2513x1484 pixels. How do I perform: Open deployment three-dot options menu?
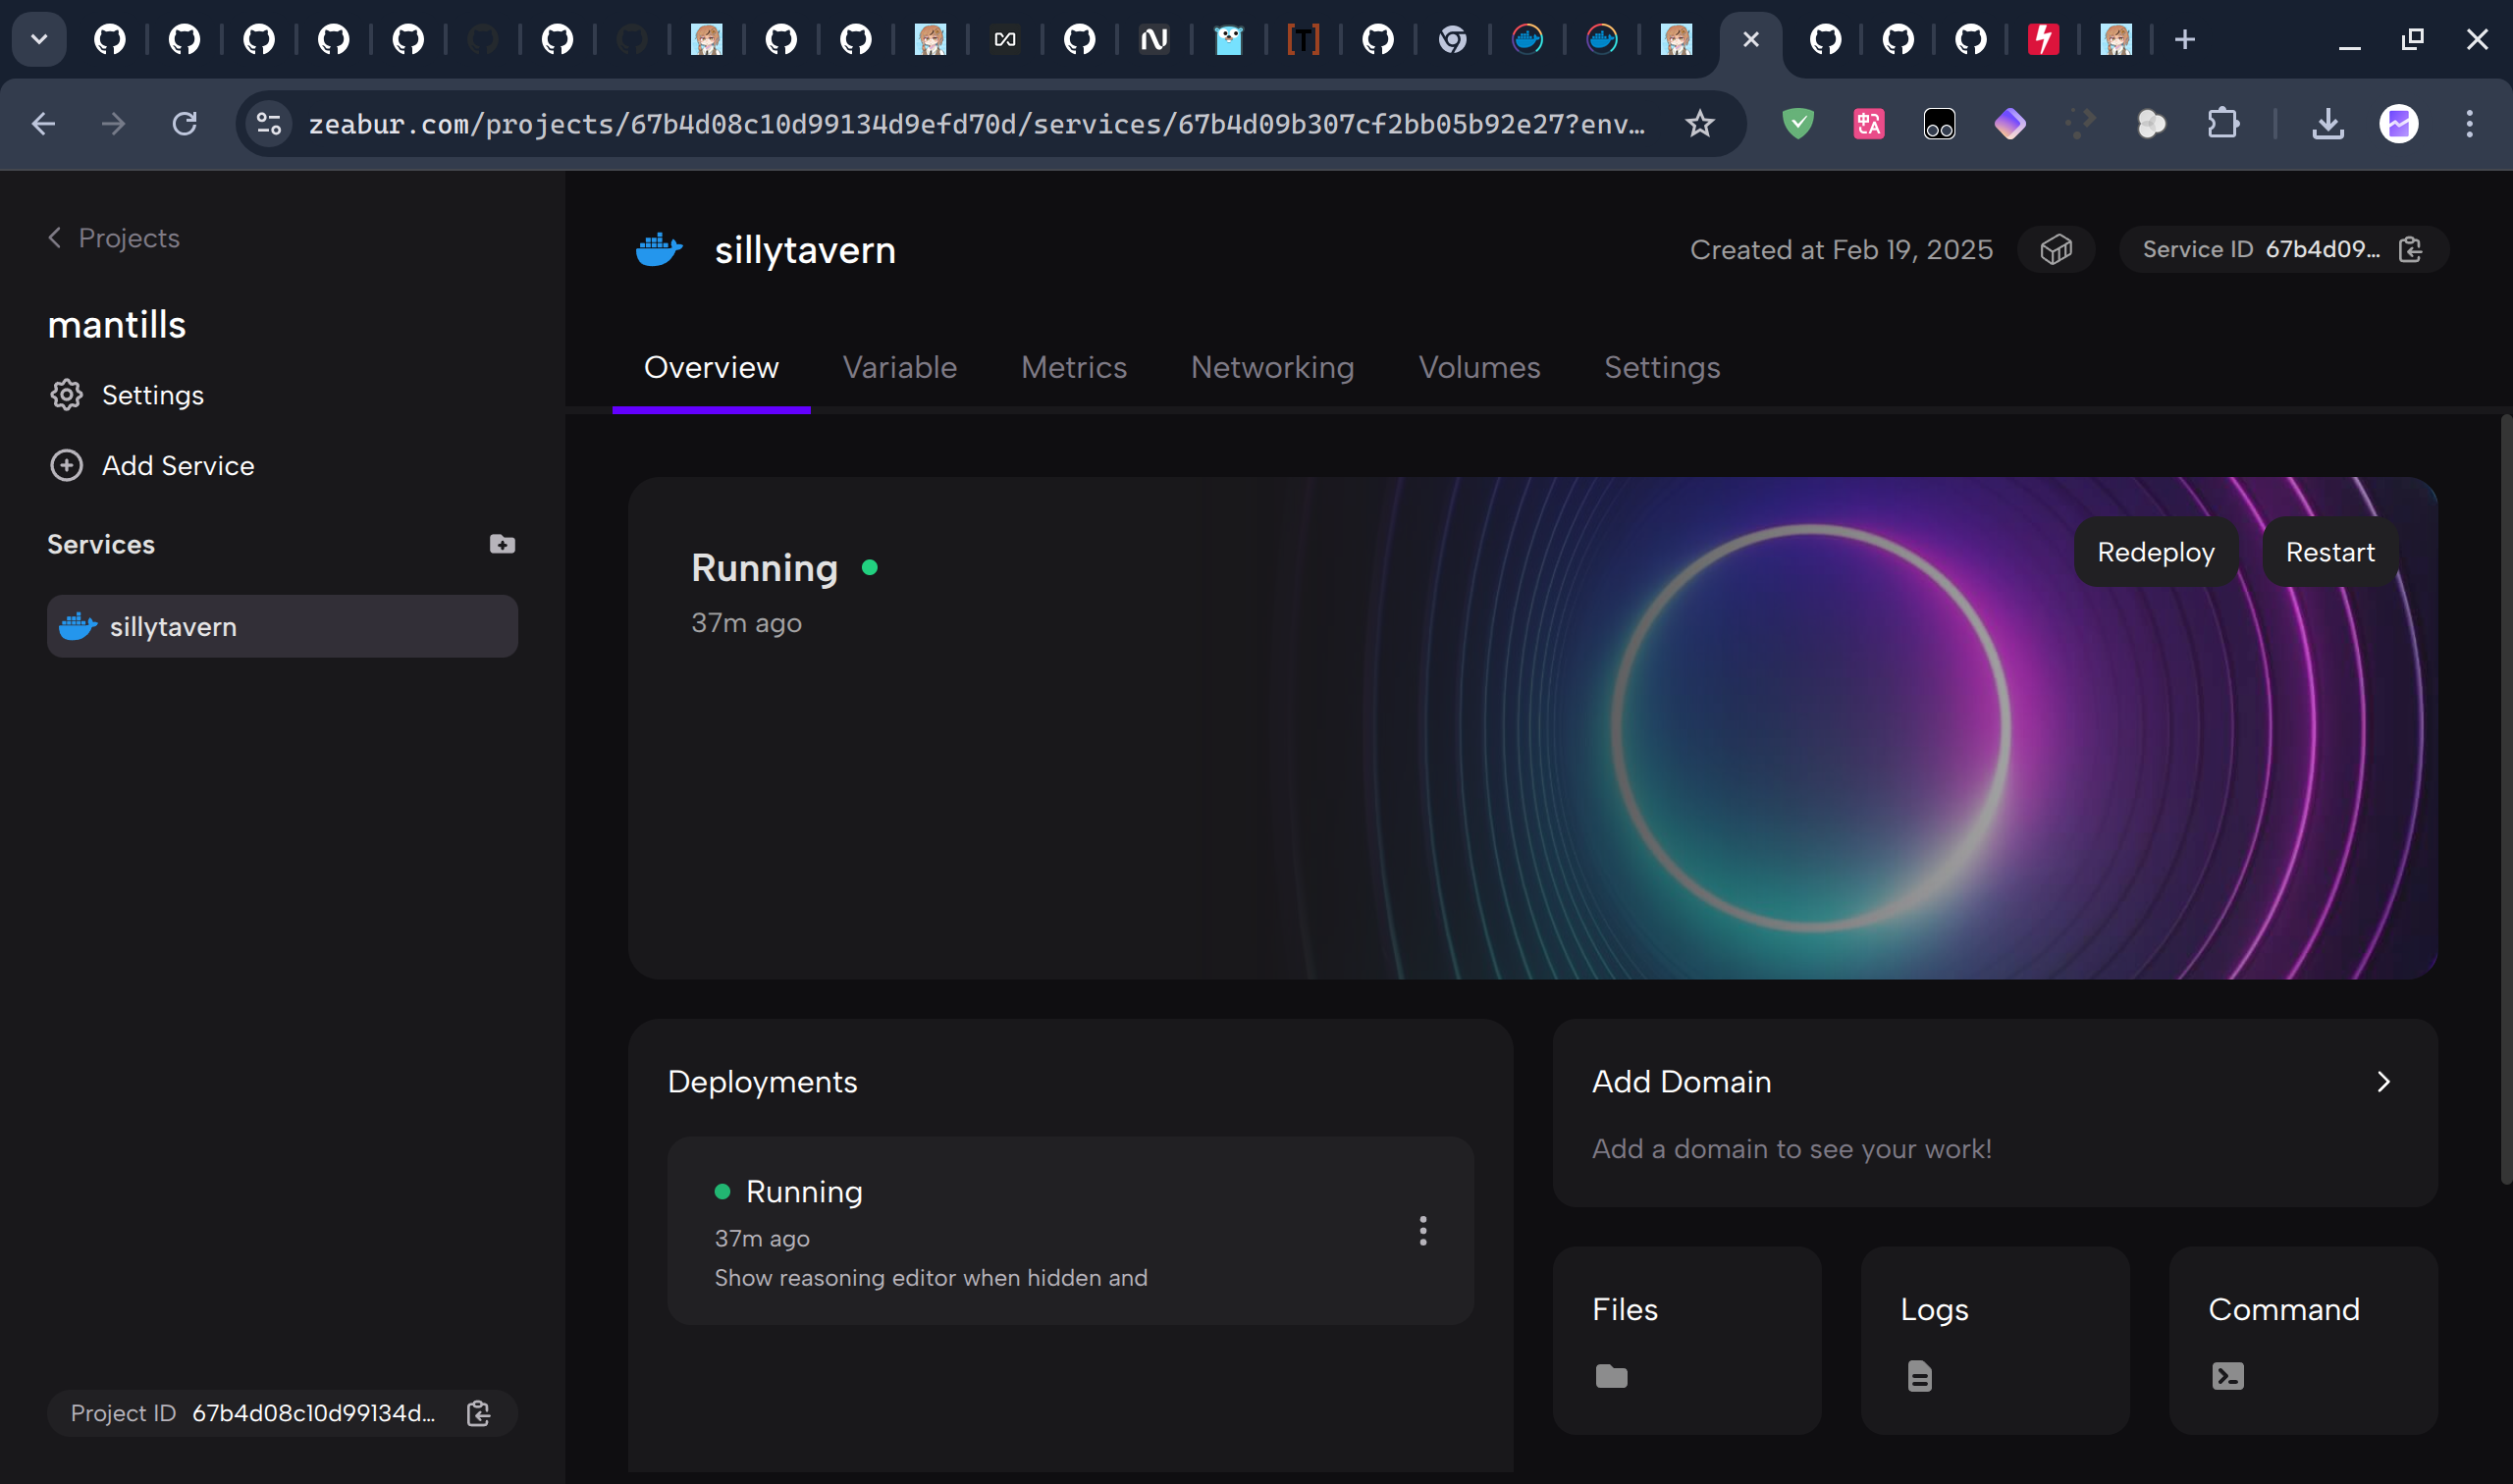(x=1422, y=1230)
